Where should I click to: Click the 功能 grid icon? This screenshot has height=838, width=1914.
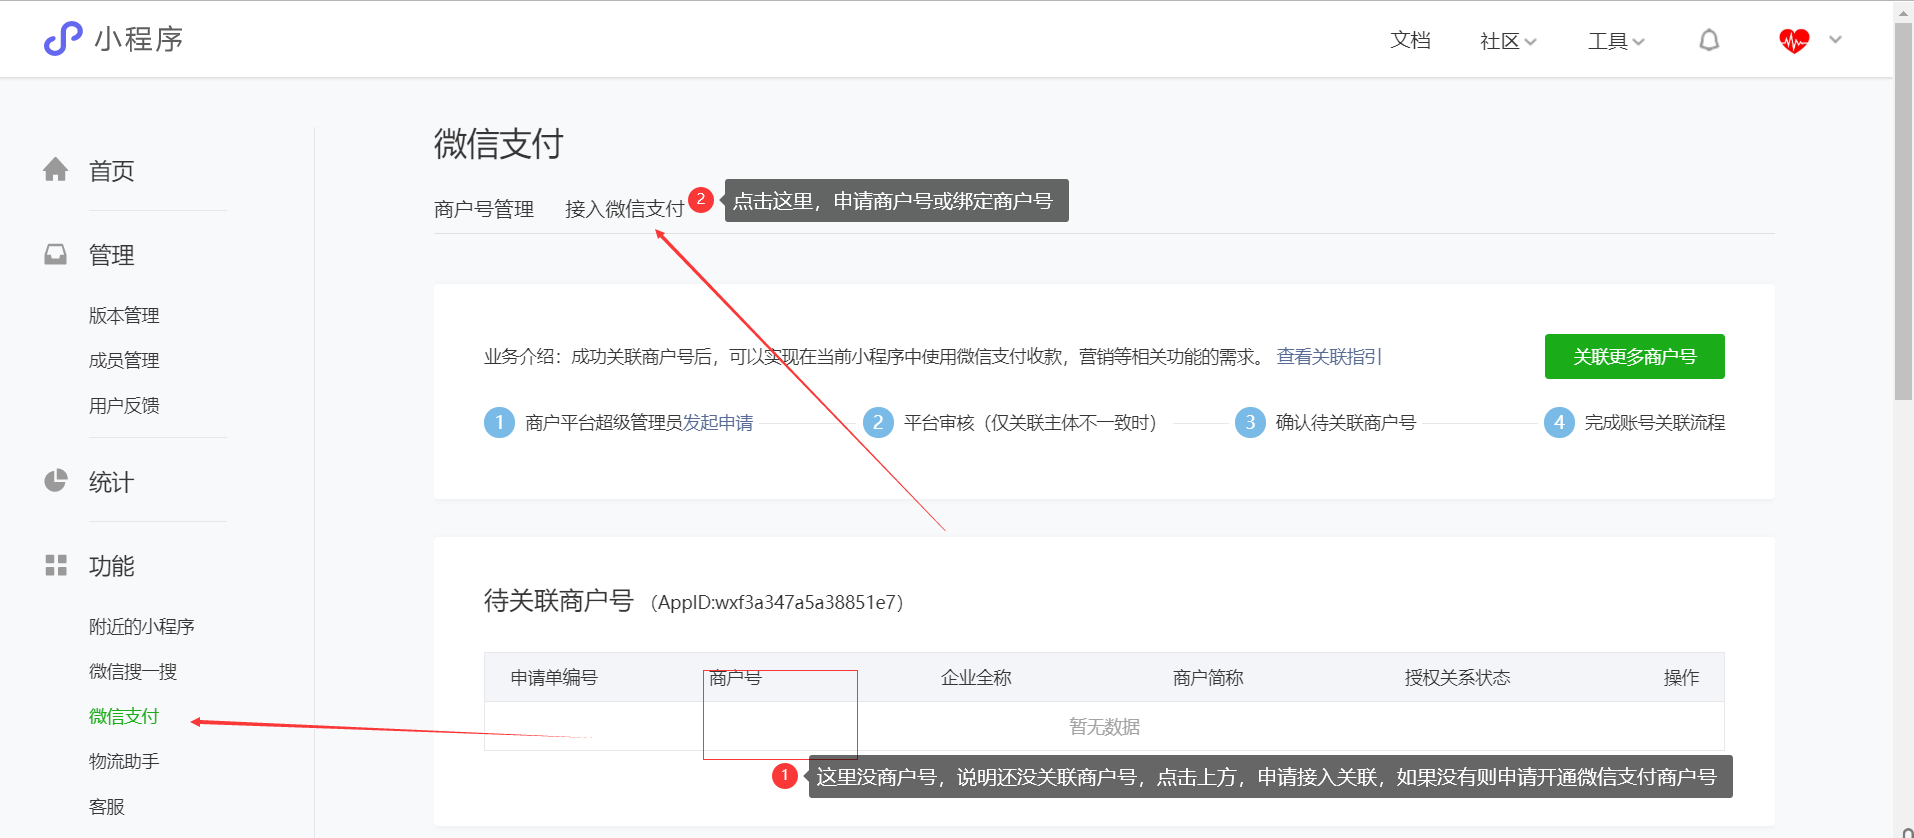click(56, 565)
